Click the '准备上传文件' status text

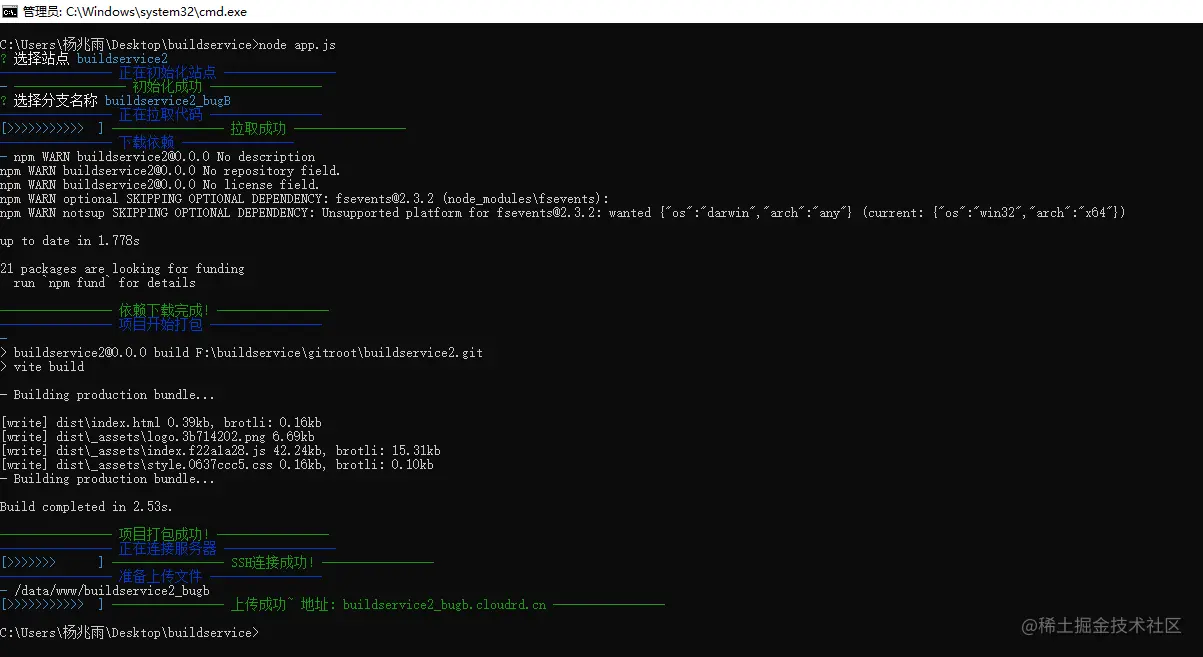[x=160, y=577]
